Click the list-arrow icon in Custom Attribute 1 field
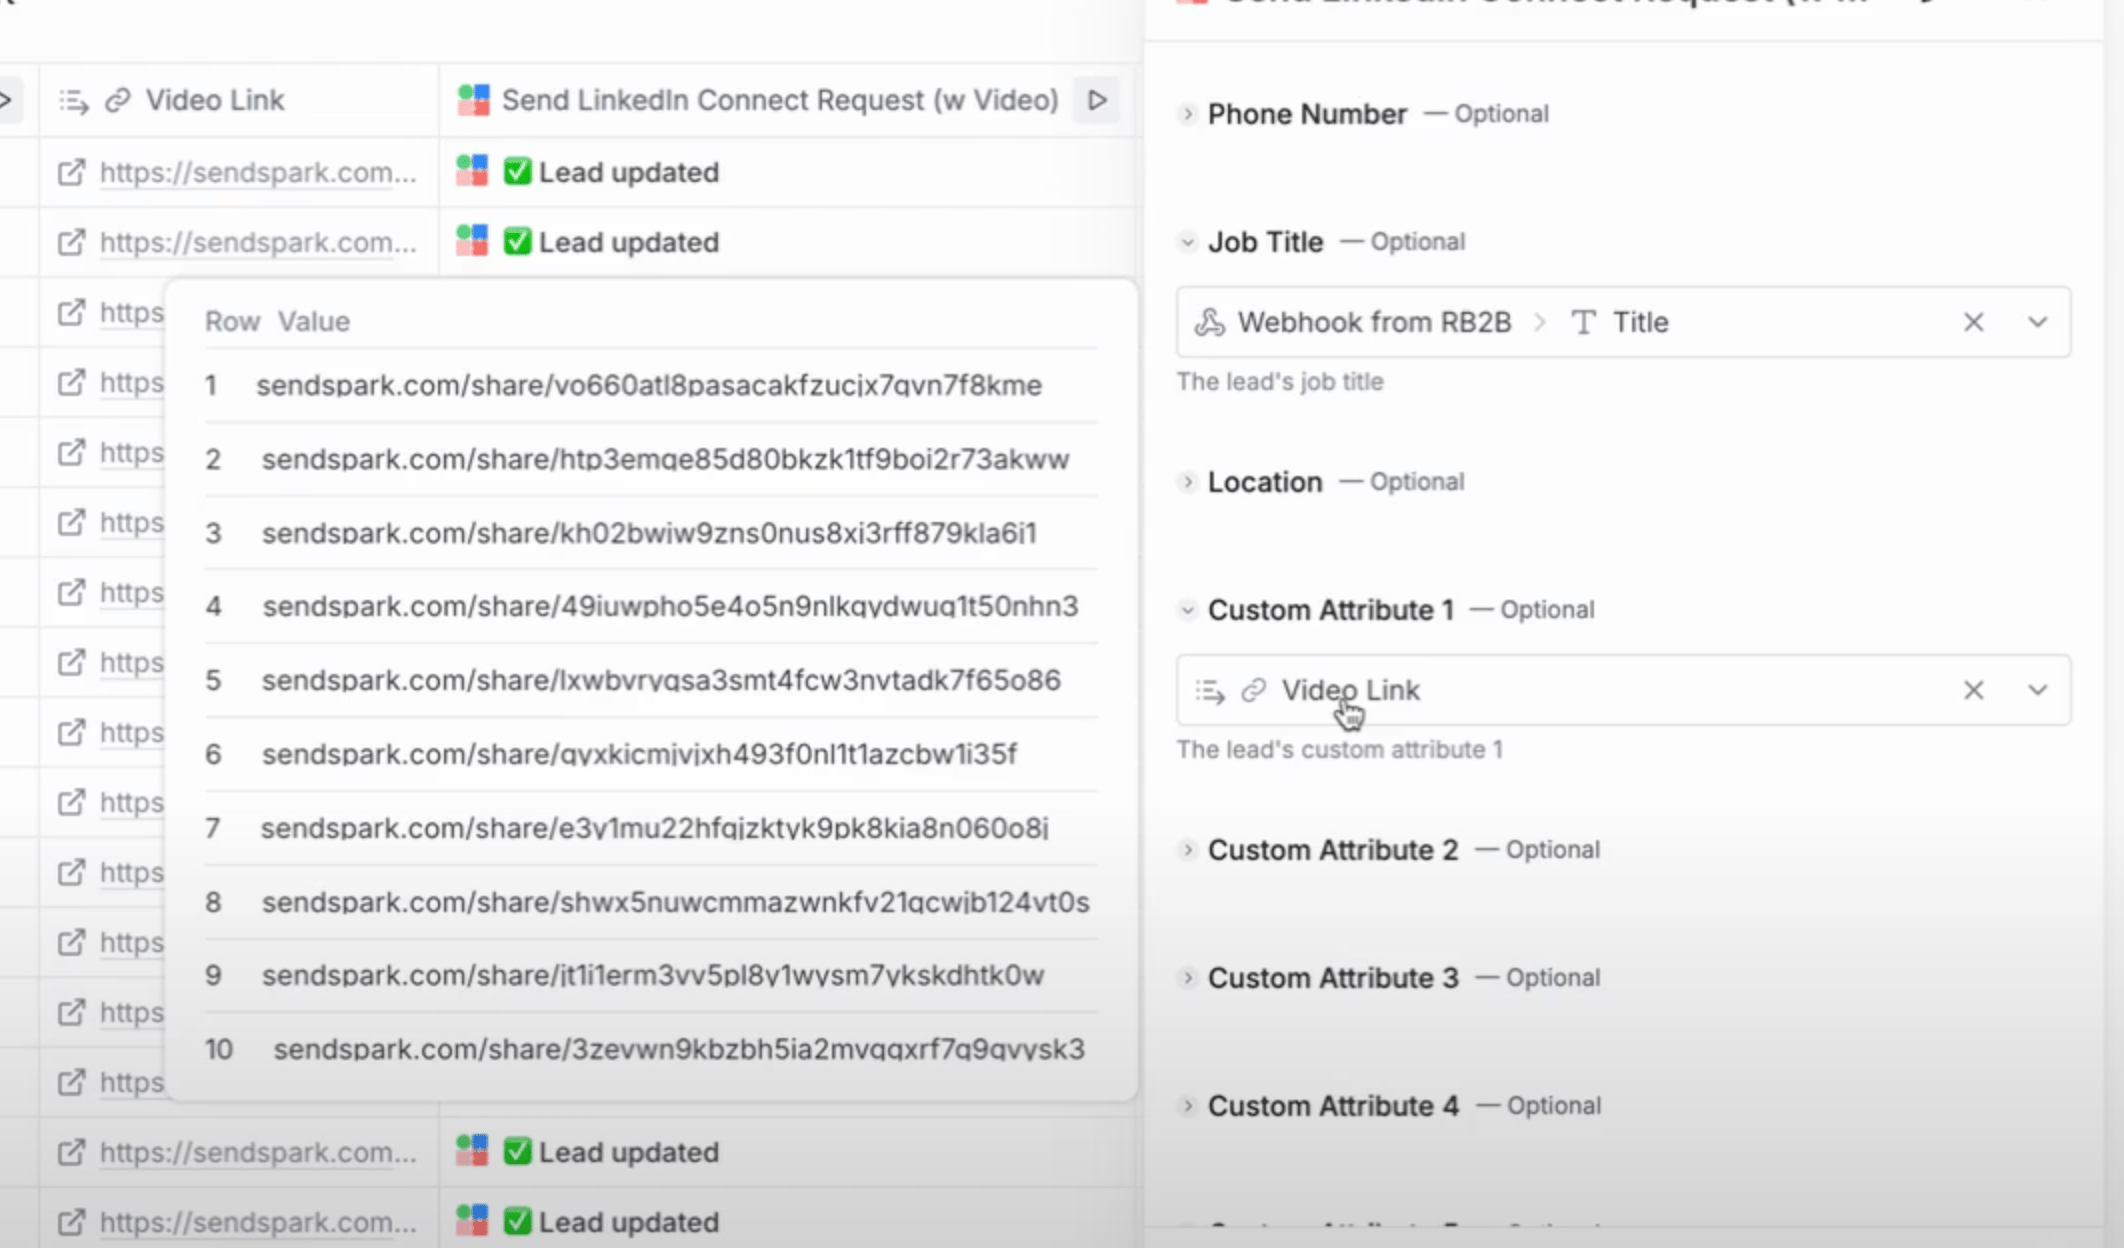The height and width of the screenshot is (1248, 2124). click(x=1210, y=691)
